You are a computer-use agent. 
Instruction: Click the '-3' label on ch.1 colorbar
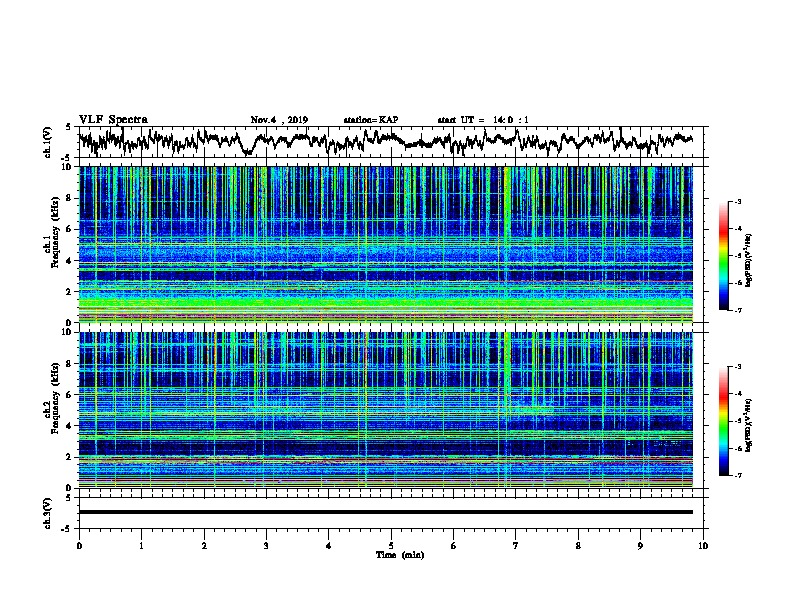737,201
